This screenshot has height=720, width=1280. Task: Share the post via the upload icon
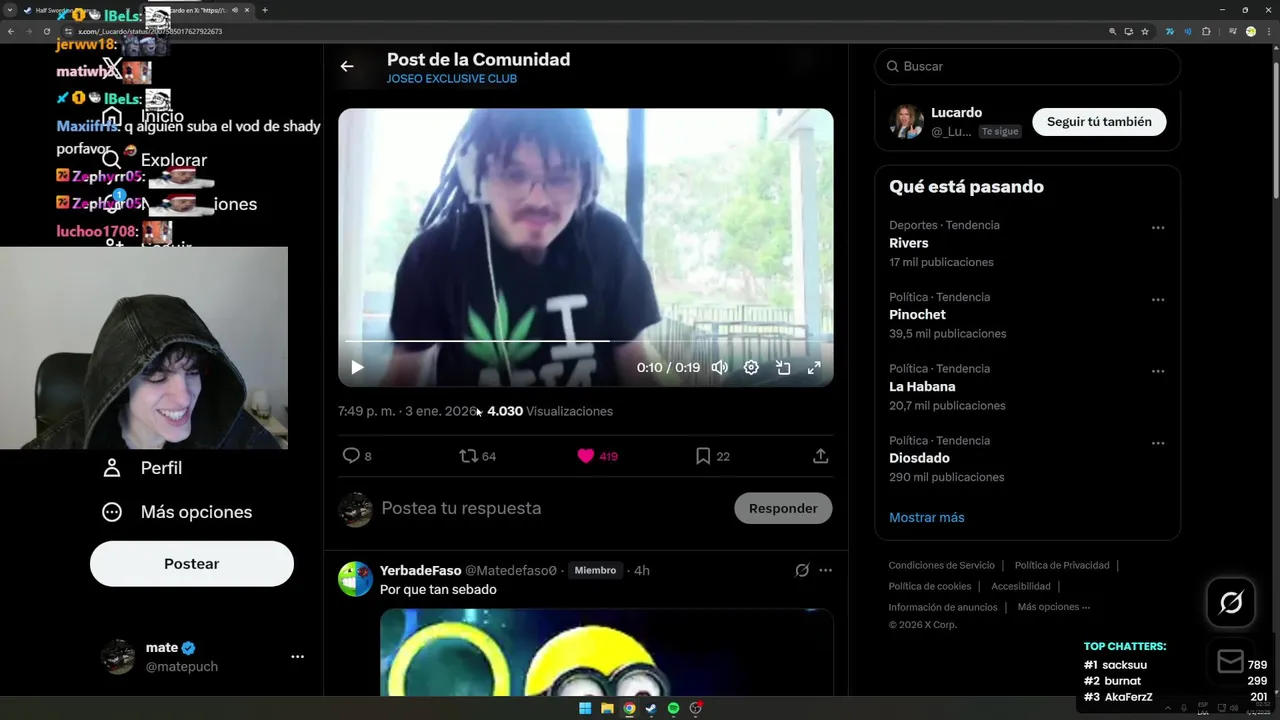[820, 456]
